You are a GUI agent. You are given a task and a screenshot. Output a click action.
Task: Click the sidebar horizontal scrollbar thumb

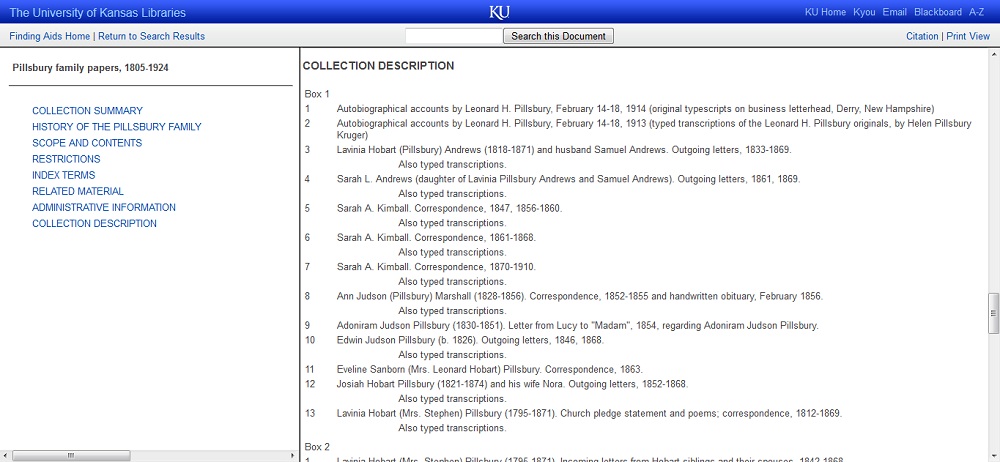[x=71, y=456]
